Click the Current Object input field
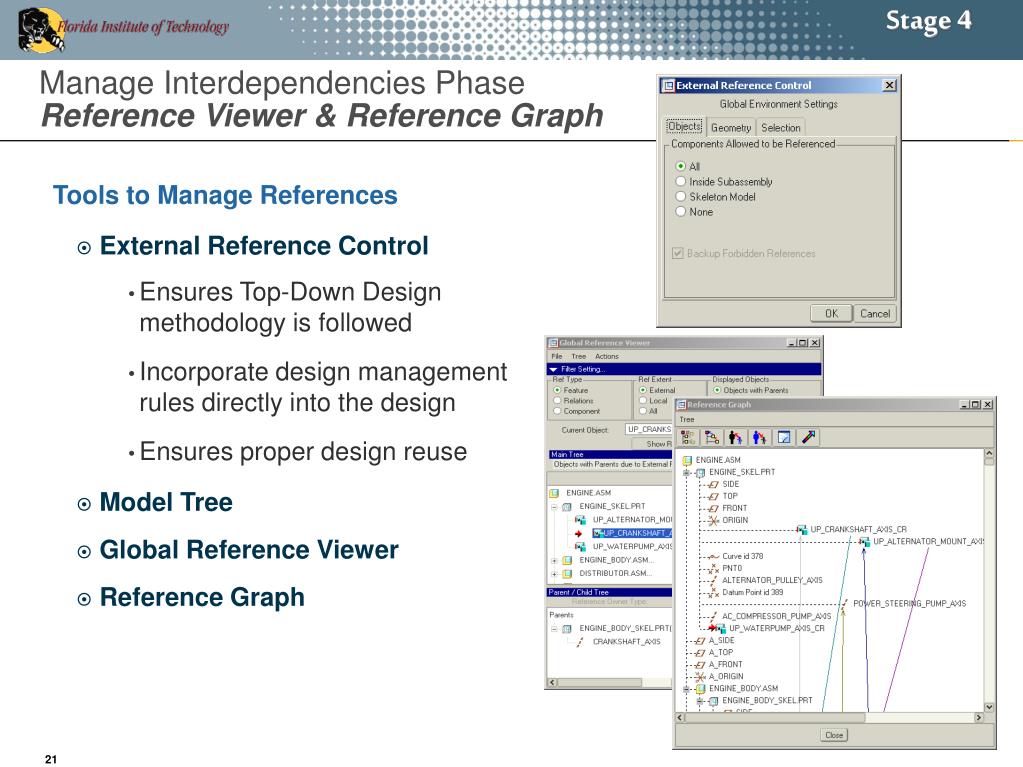The height and width of the screenshot is (767, 1023). tap(649, 429)
